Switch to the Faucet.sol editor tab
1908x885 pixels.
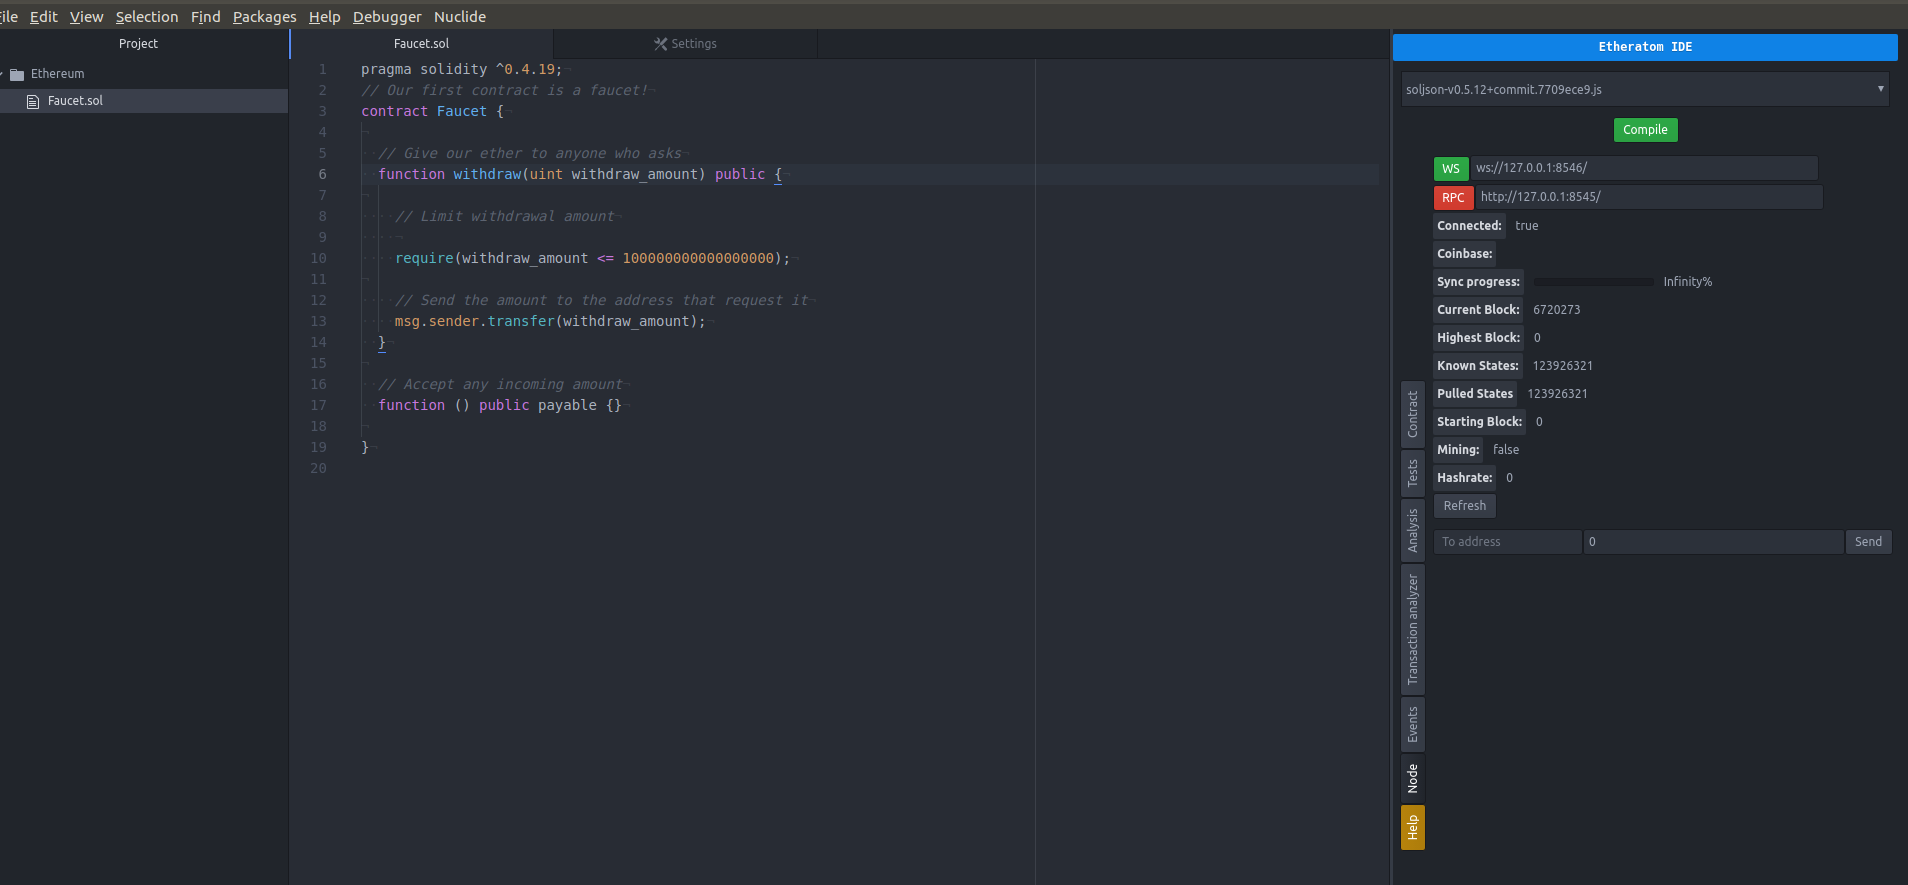421,44
